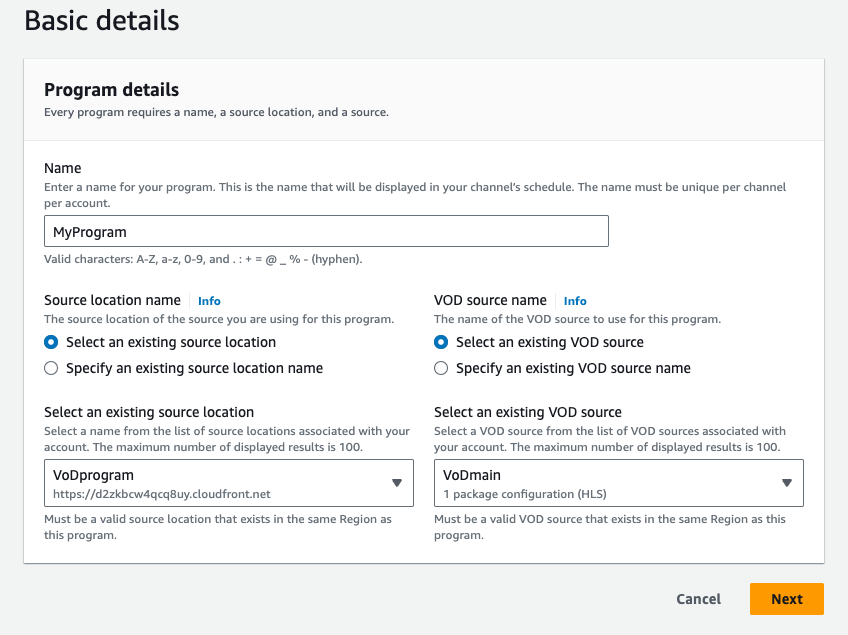Click the arrow icon on VoDprogram dropdown

coord(396,483)
